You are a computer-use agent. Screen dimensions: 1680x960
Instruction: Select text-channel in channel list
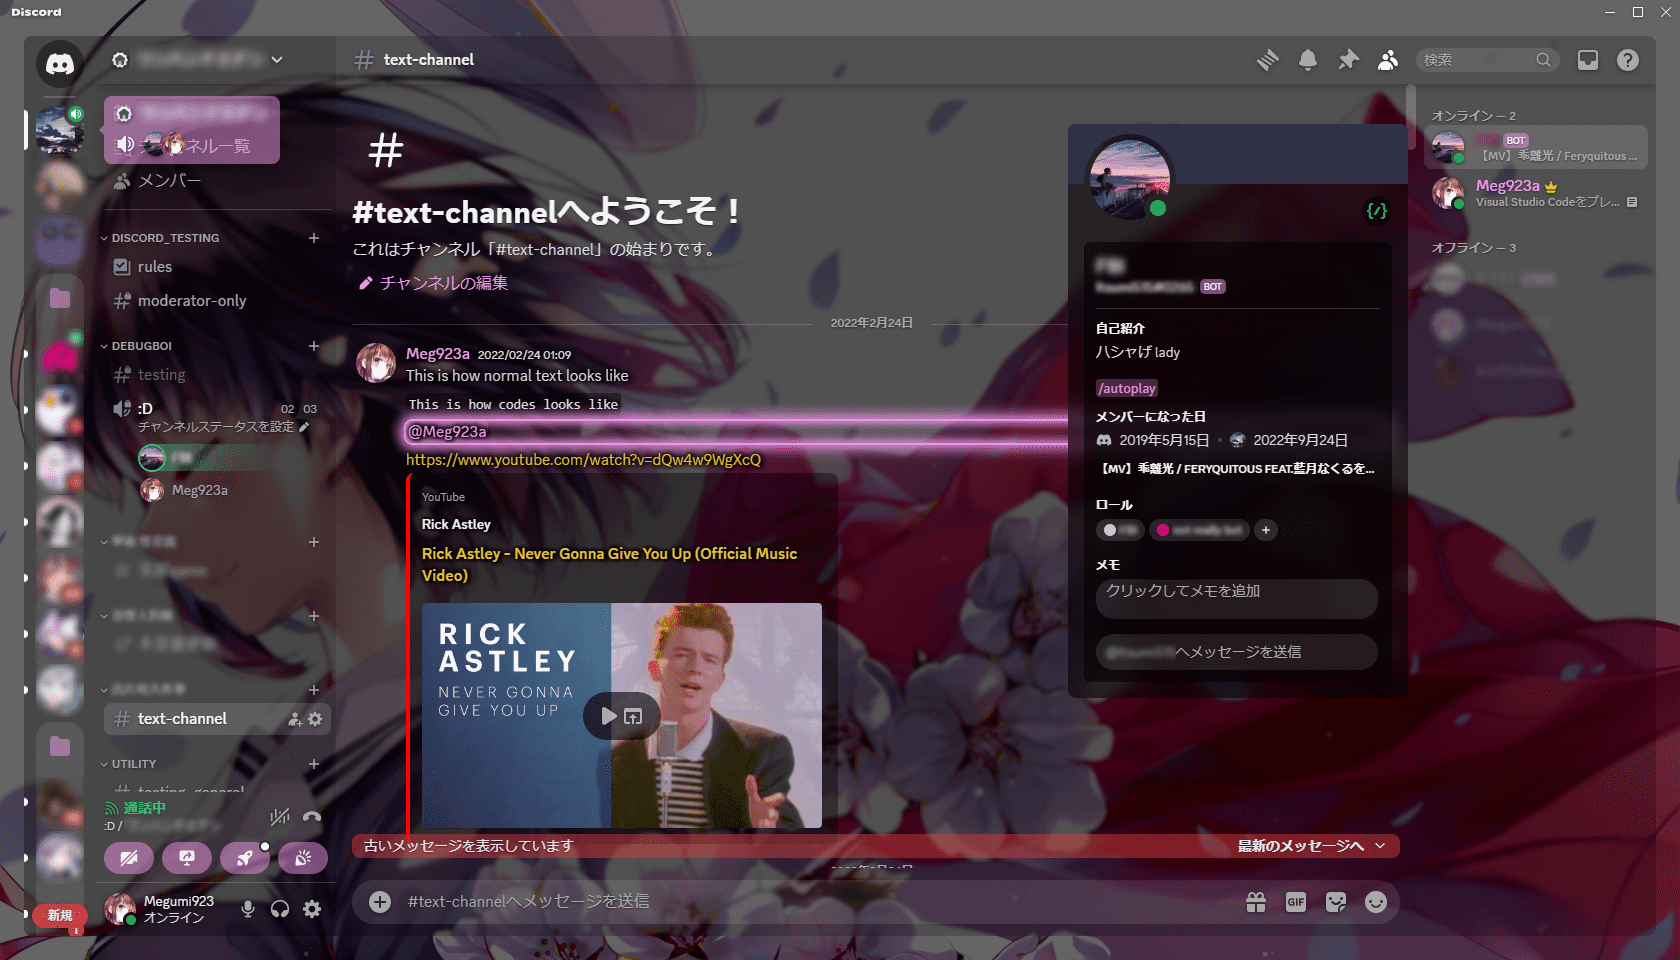pos(217,719)
